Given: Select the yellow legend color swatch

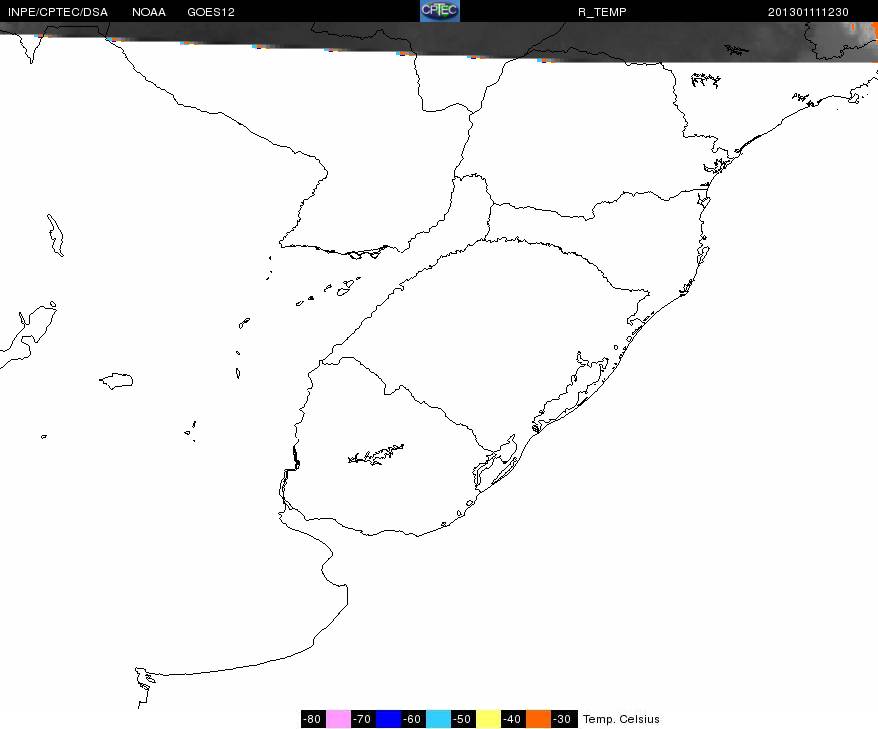Looking at the screenshot, I should (488, 719).
